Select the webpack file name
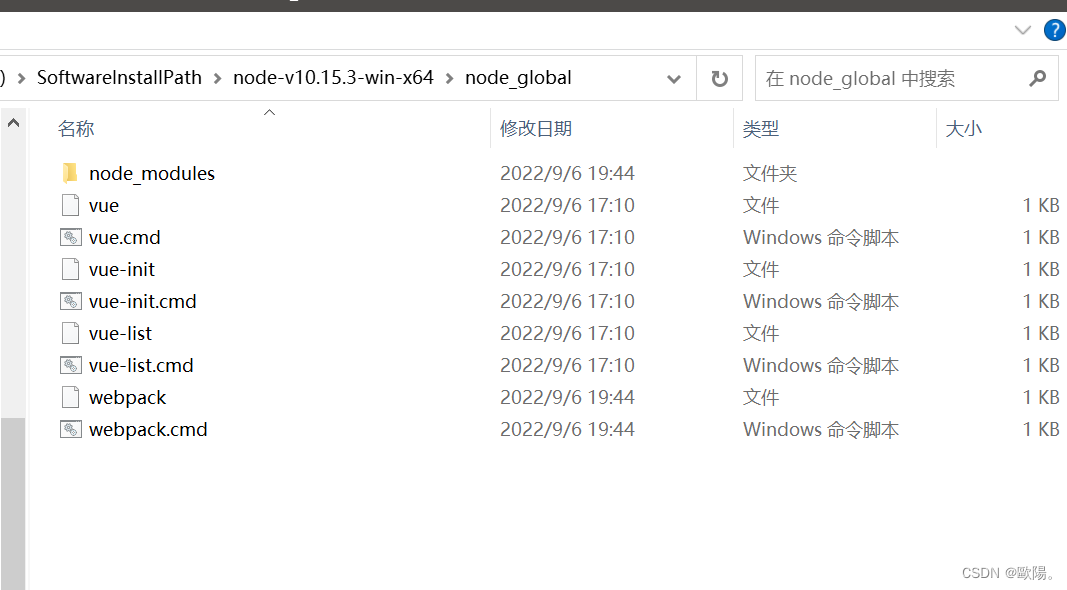The width and height of the screenshot is (1067, 590). [127, 397]
